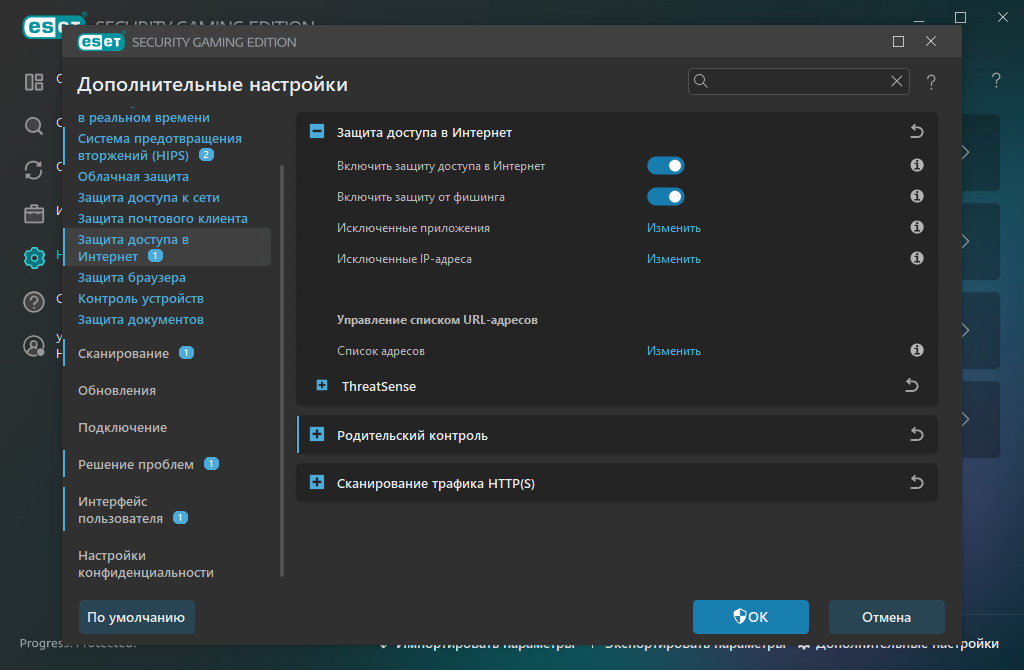This screenshot has width=1024, height=670.
Task: Click the info icon for 'Включить защиту доступа в Интернет'
Action: coord(917,165)
